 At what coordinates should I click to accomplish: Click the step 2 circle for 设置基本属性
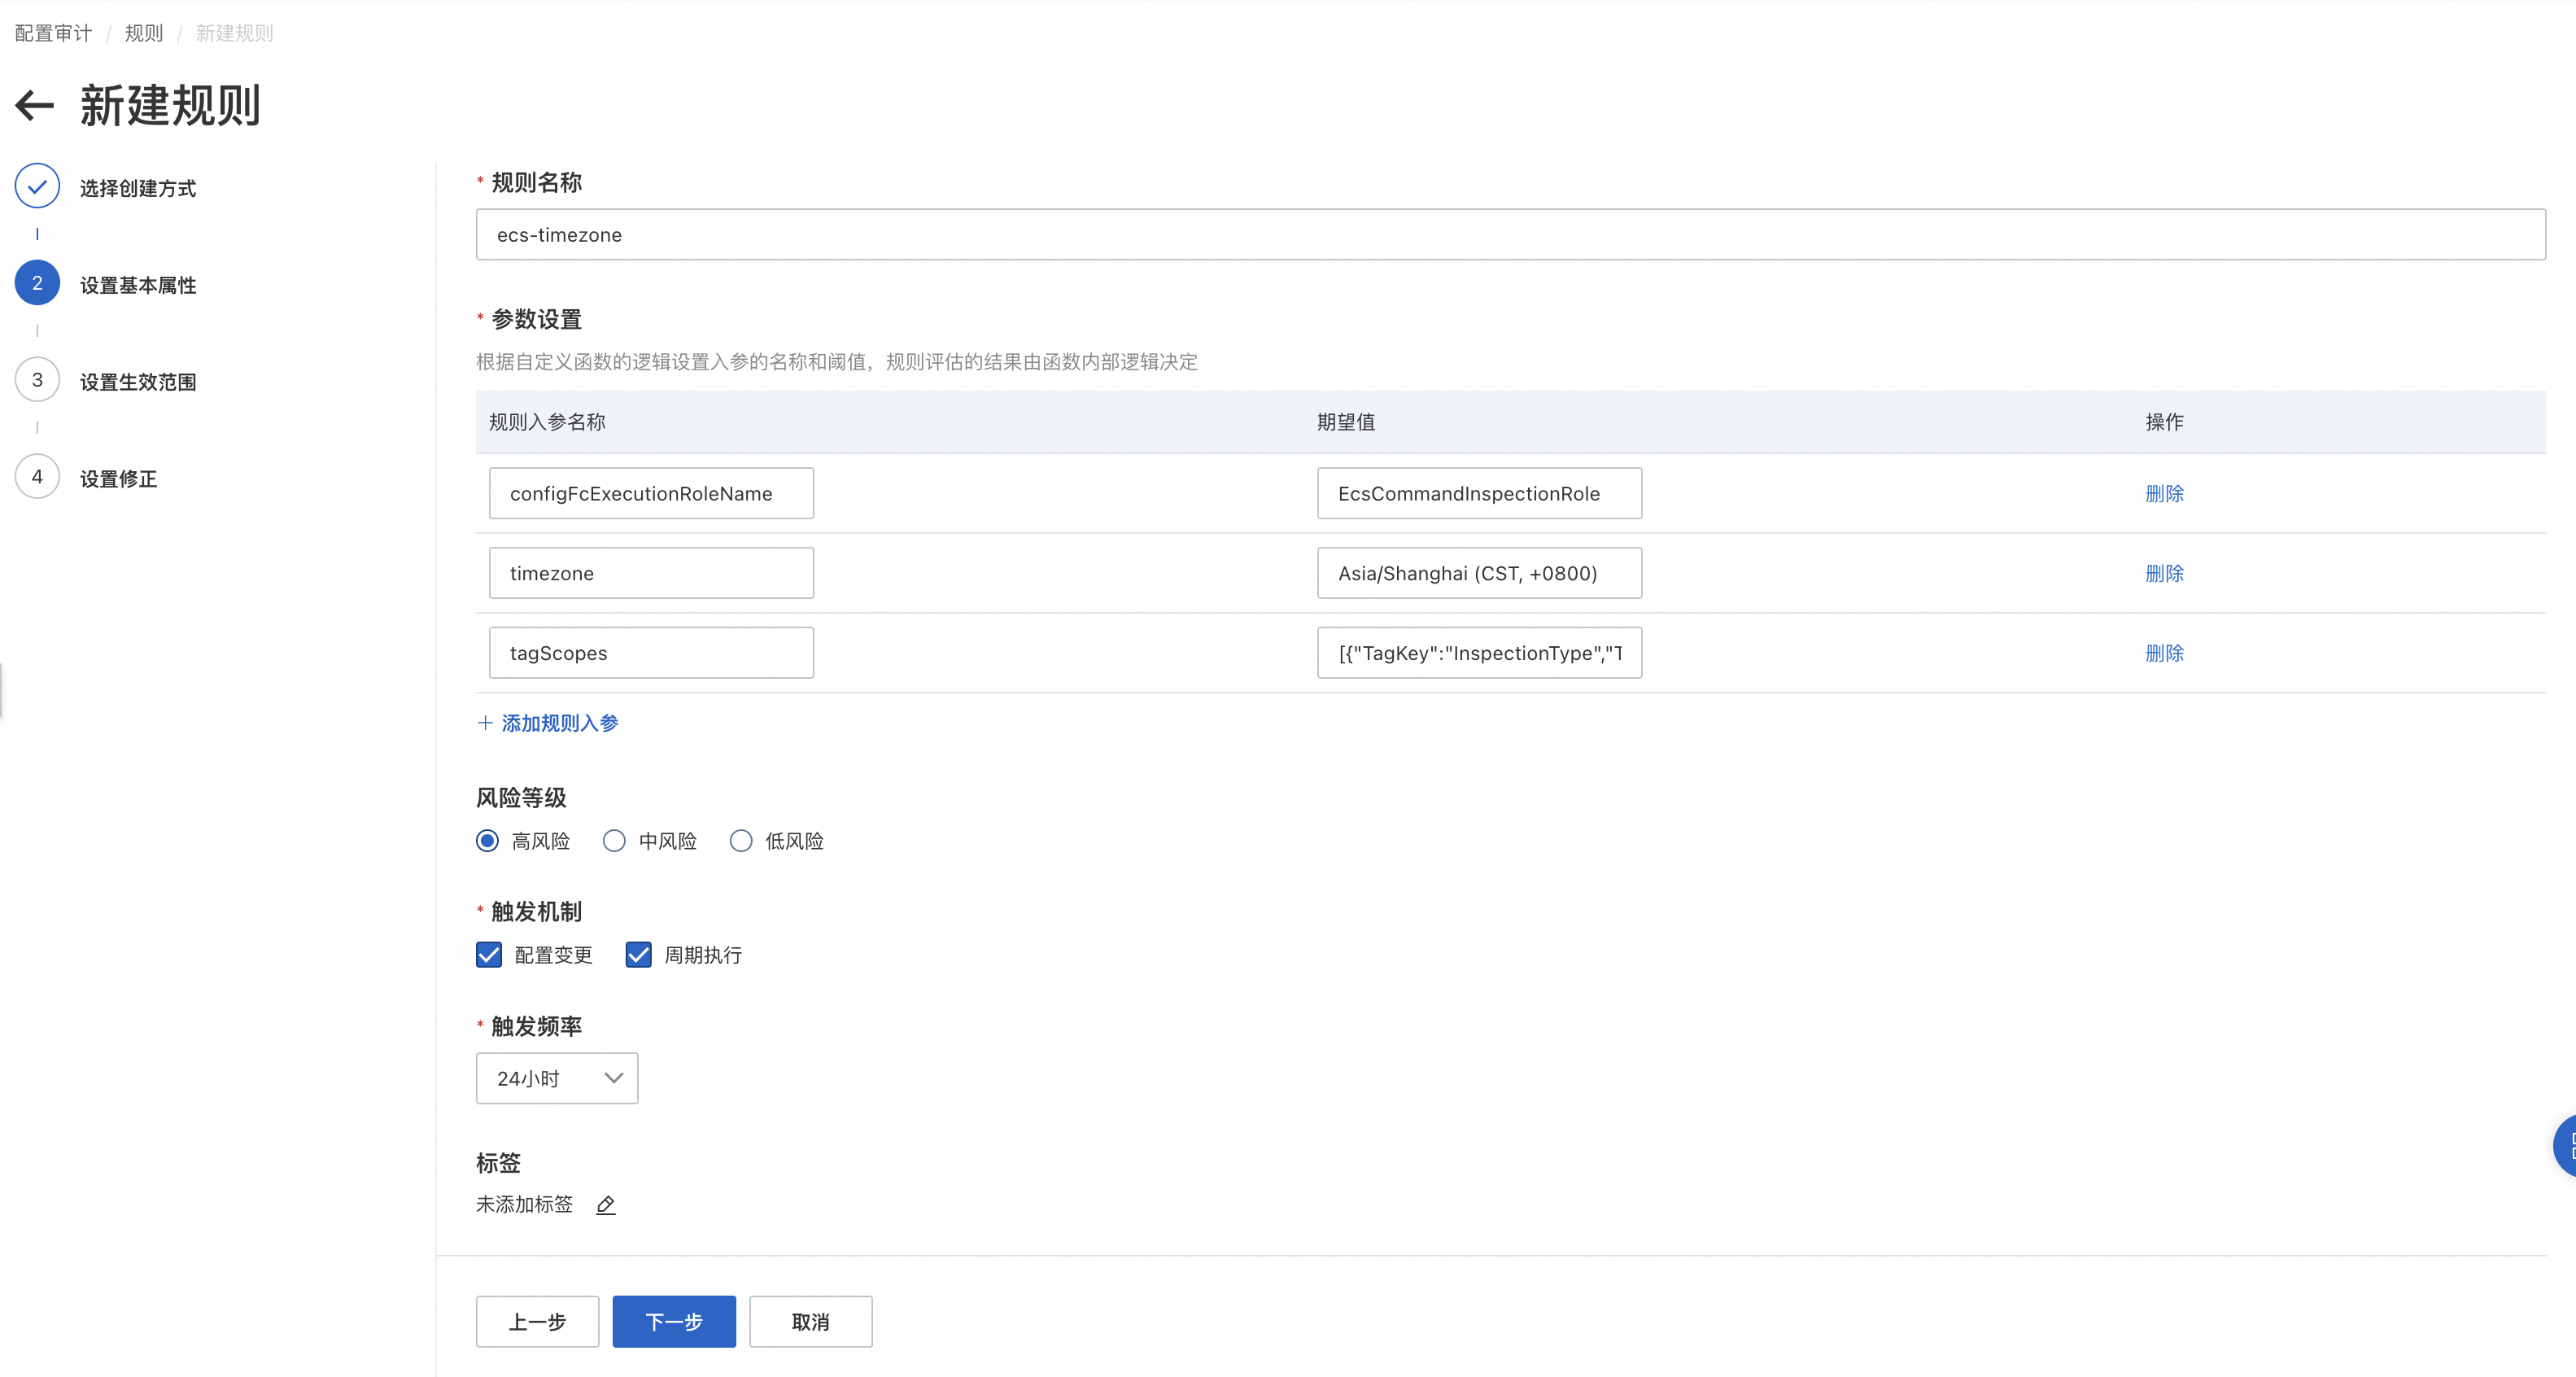[37, 284]
